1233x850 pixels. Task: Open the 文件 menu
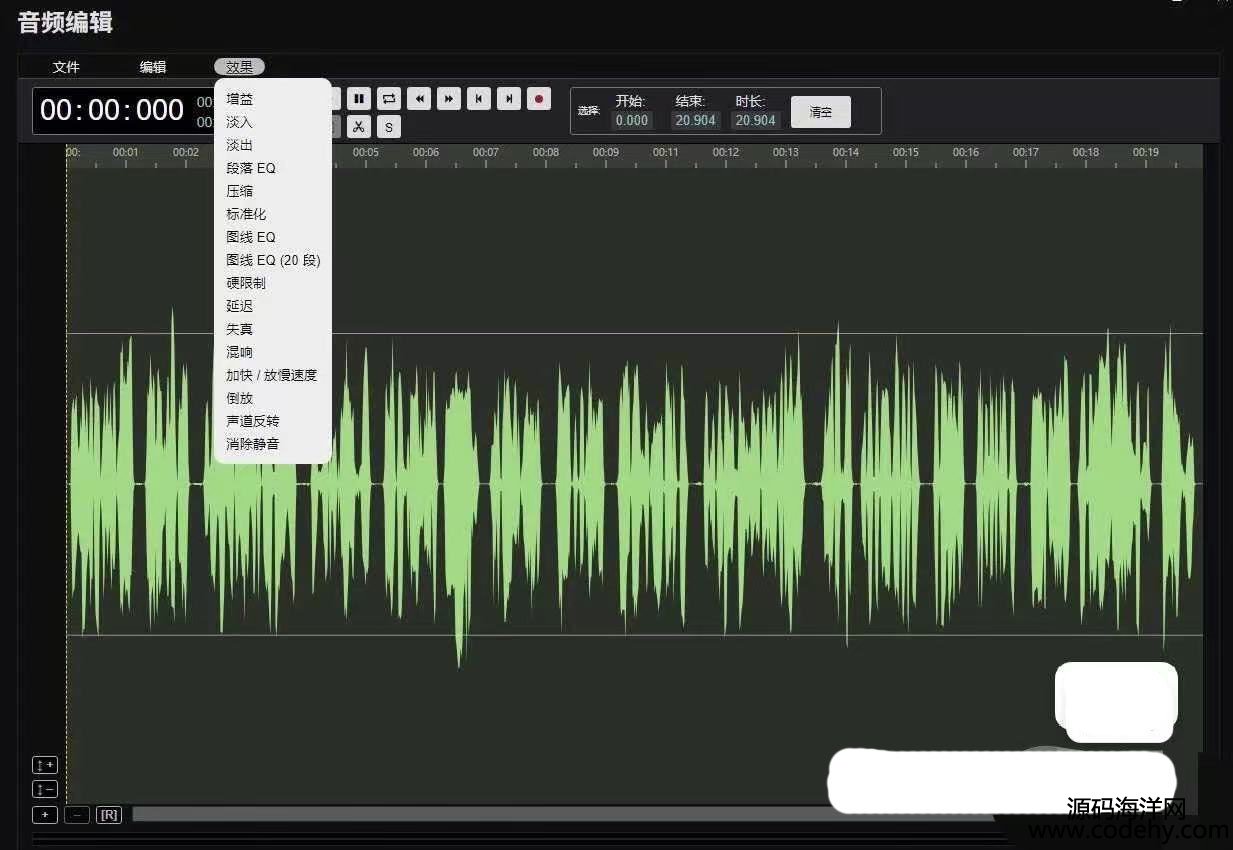(x=66, y=67)
